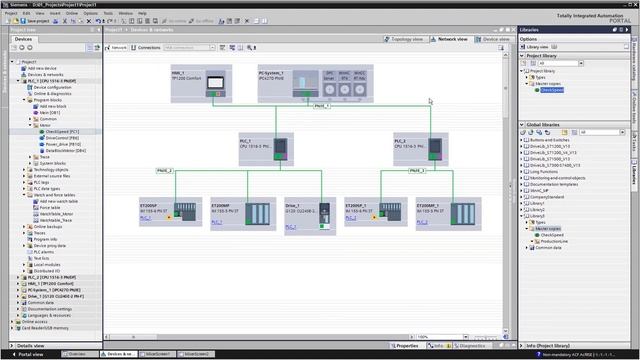The height and width of the screenshot is (360, 640).
Task: Click the Cut scissors icon in toolbar
Action: click(x=64, y=21)
